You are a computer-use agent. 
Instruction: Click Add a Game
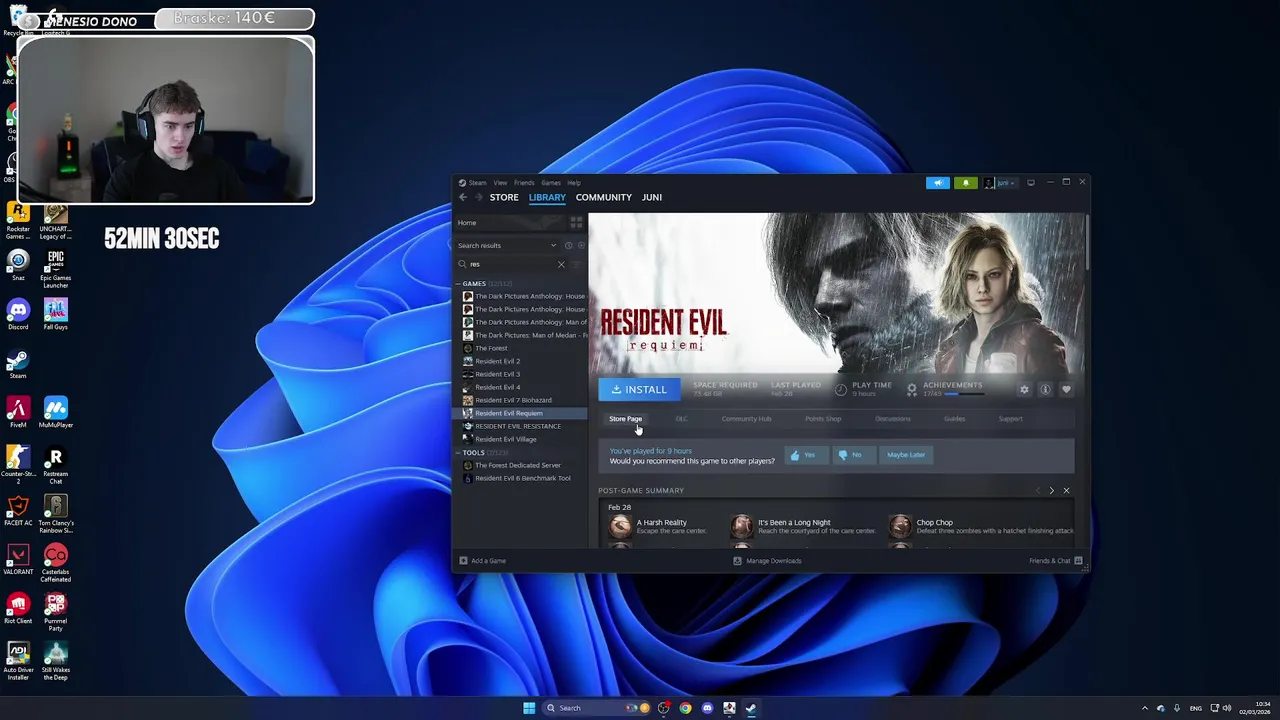[x=482, y=561]
